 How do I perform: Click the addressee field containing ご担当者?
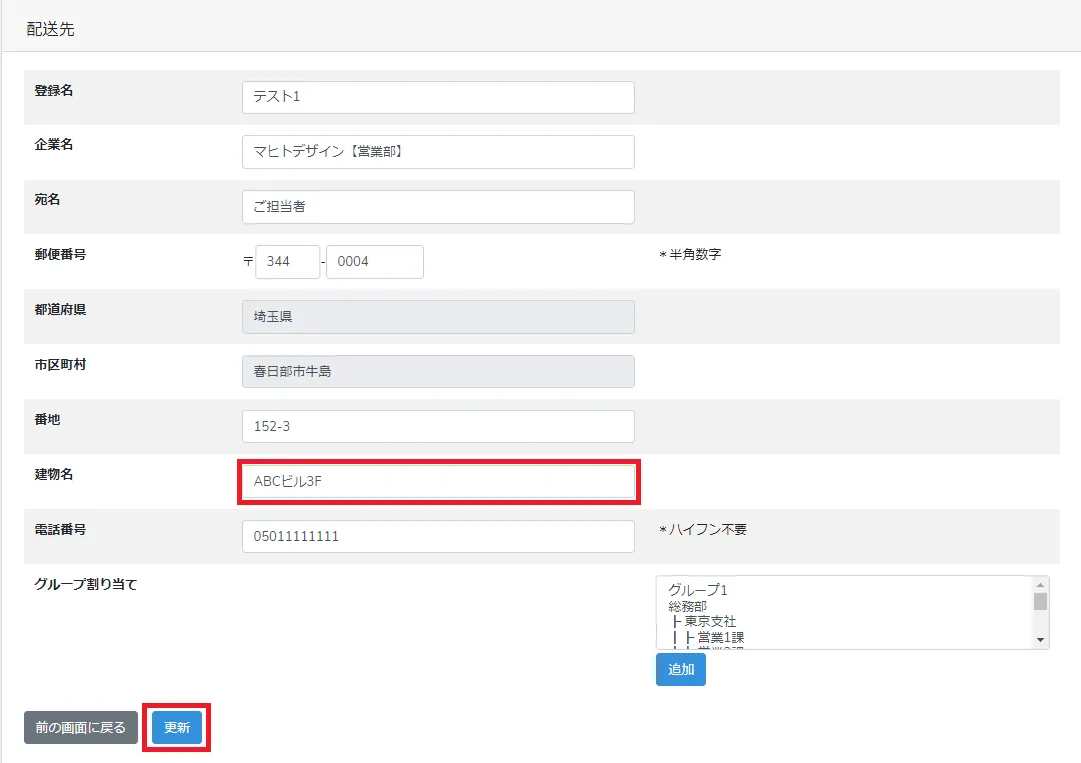[x=438, y=206]
